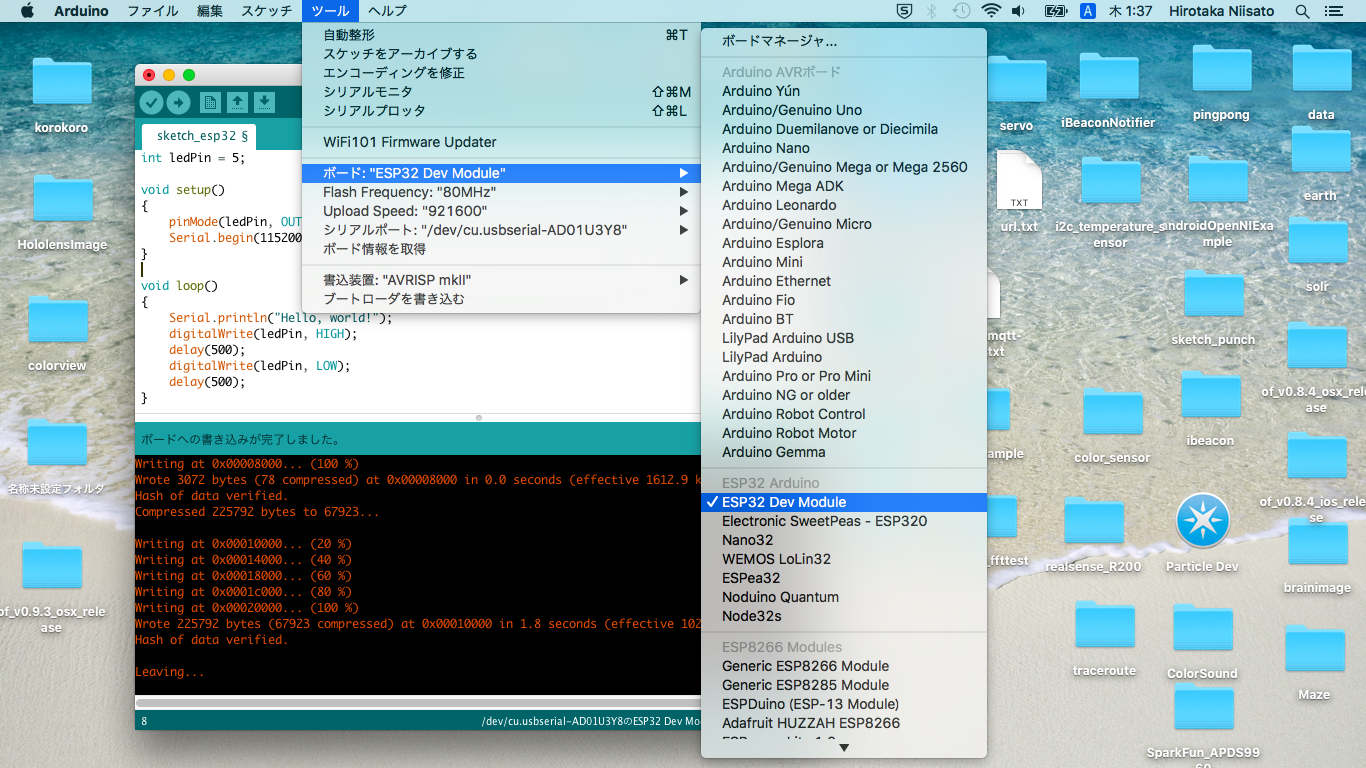Open the 編集 menu

[x=210, y=11]
